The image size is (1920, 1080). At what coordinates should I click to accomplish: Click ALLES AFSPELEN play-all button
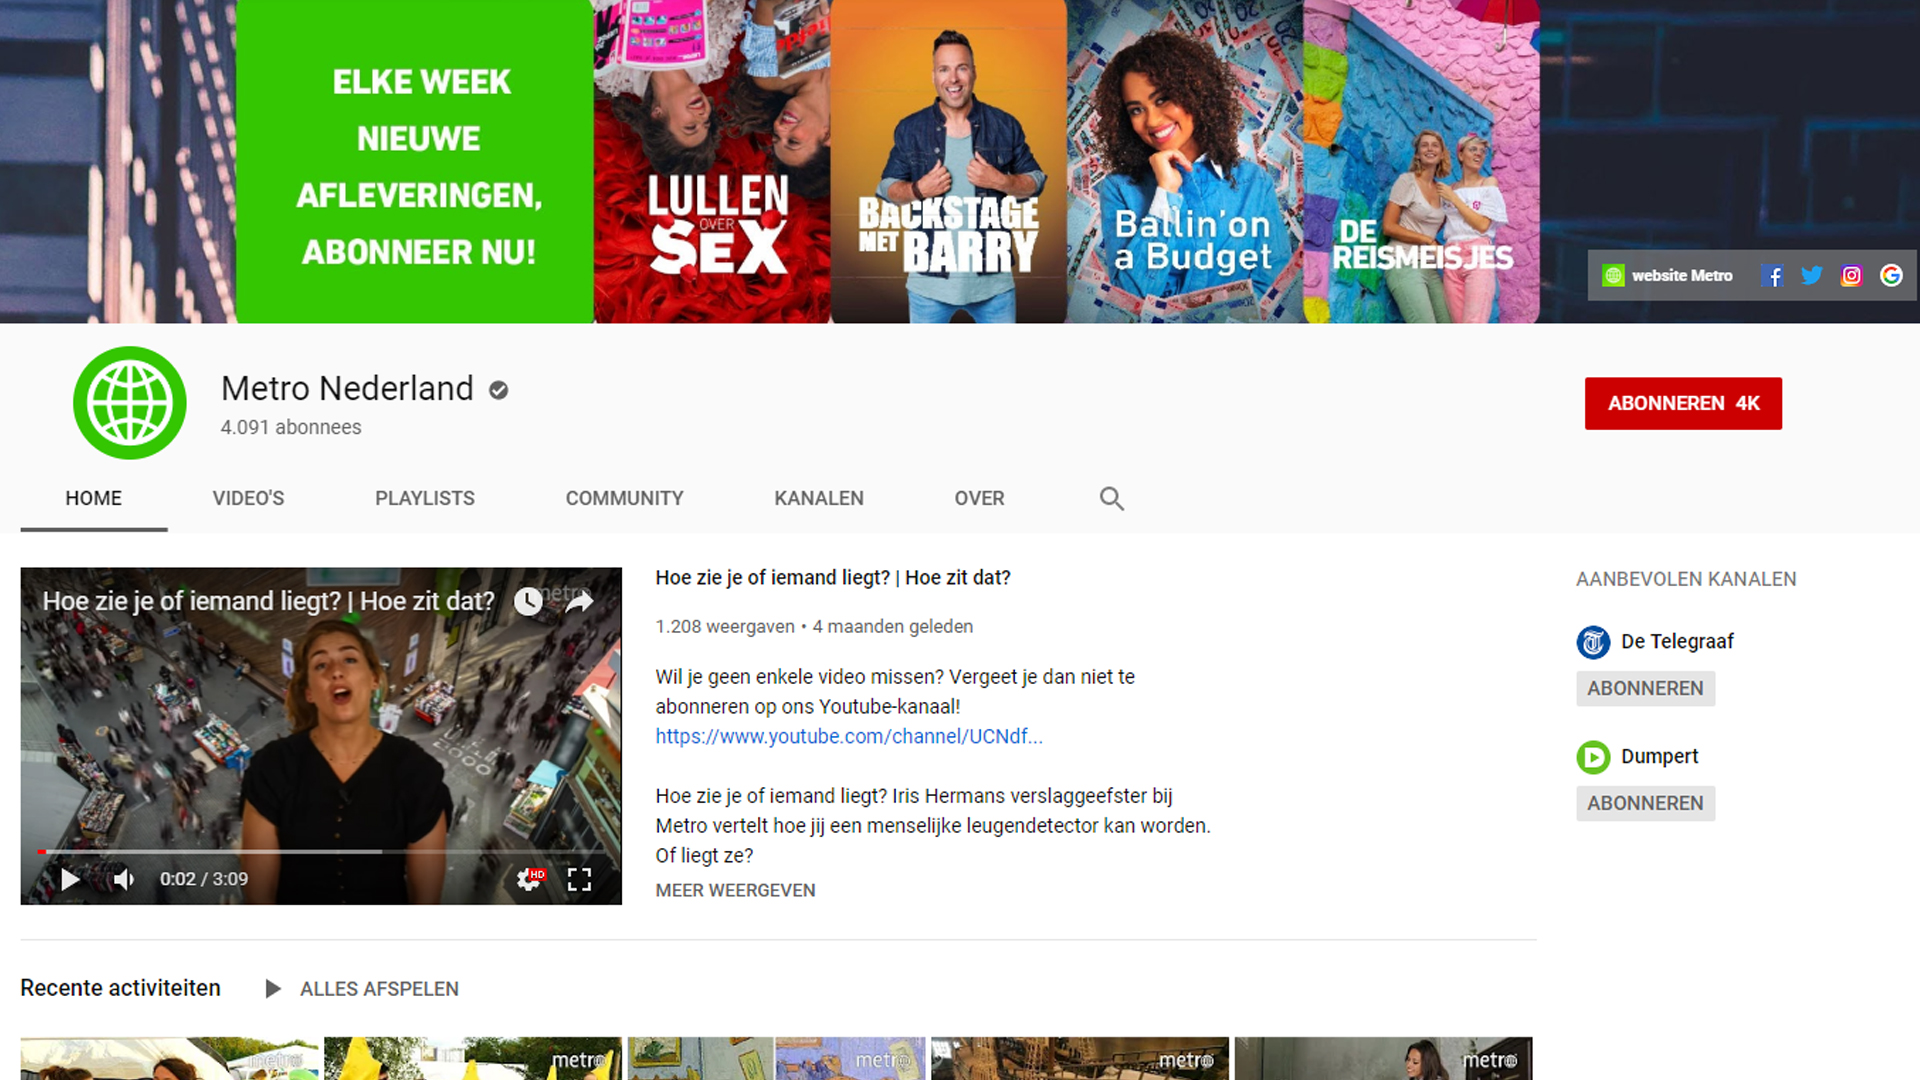click(362, 989)
